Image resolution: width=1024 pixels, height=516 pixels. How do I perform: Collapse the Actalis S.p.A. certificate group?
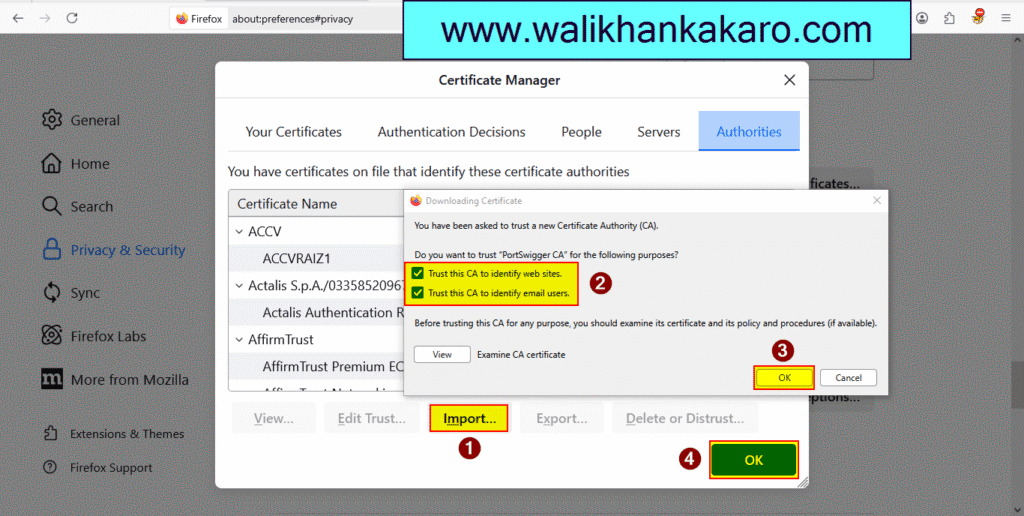pos(239,286)
